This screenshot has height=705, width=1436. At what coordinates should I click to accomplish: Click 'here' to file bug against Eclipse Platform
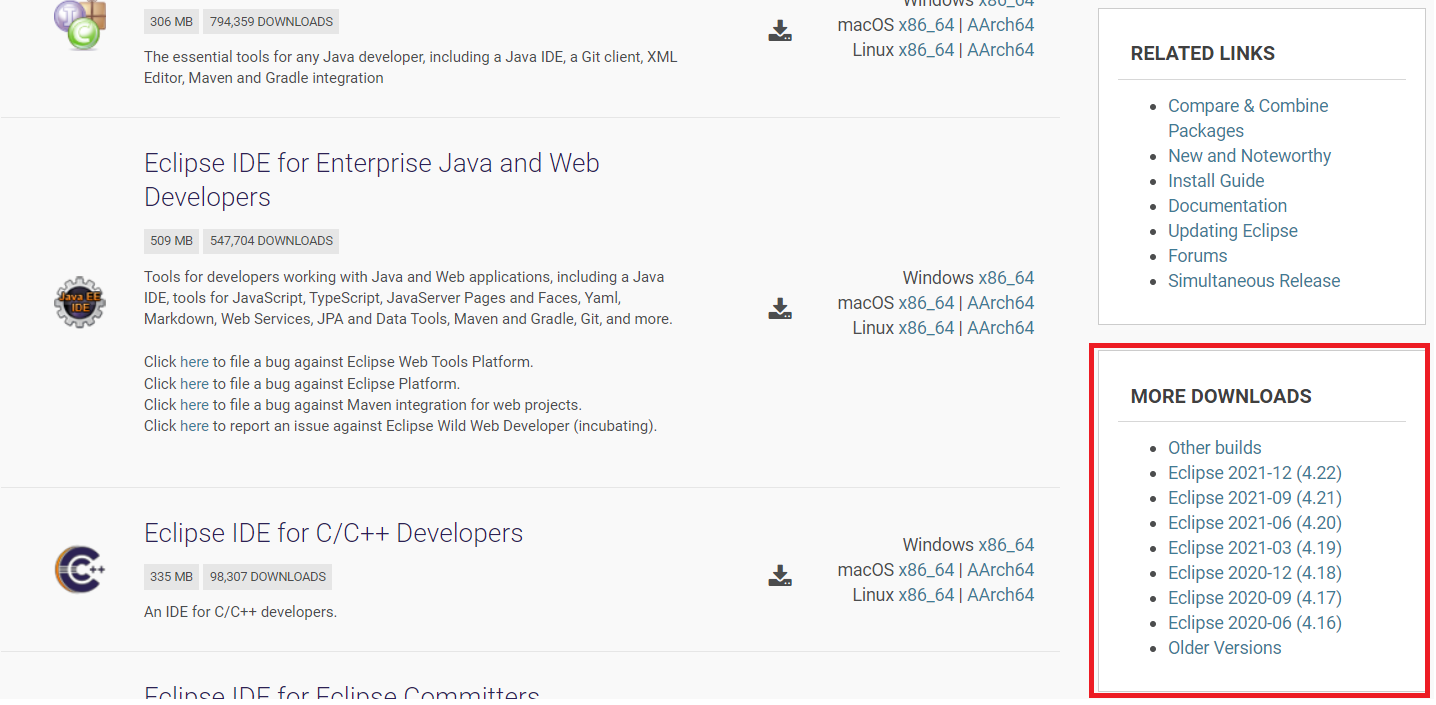click(194, 384)
